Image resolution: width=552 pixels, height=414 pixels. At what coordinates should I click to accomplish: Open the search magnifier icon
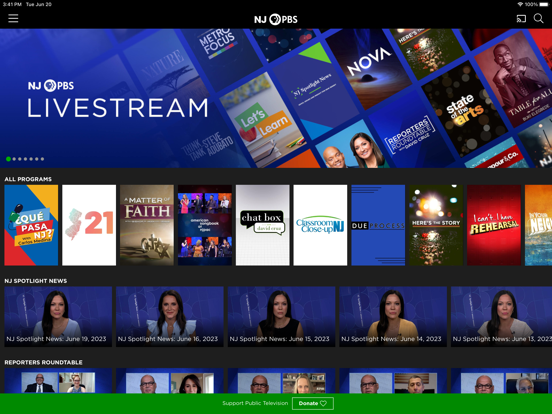click(x=538, y=18)
